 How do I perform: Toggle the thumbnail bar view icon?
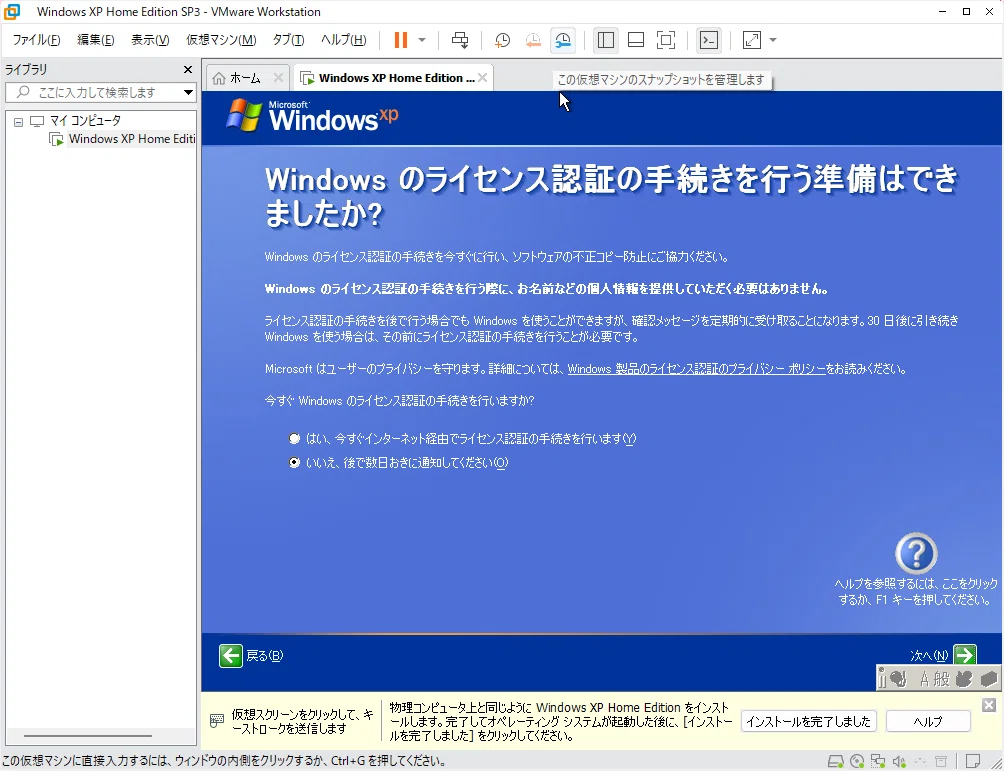[x=636, y=40]
